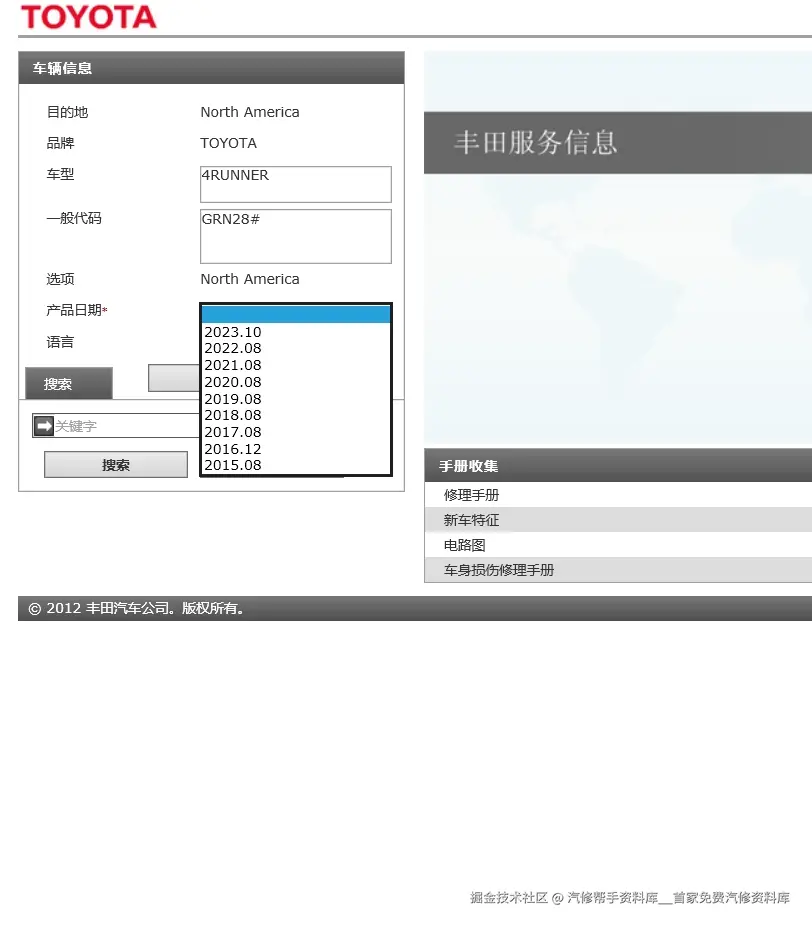Click the 车型 field showing 4RUNNER
The image size is (812, 927).
pos(295,184)
